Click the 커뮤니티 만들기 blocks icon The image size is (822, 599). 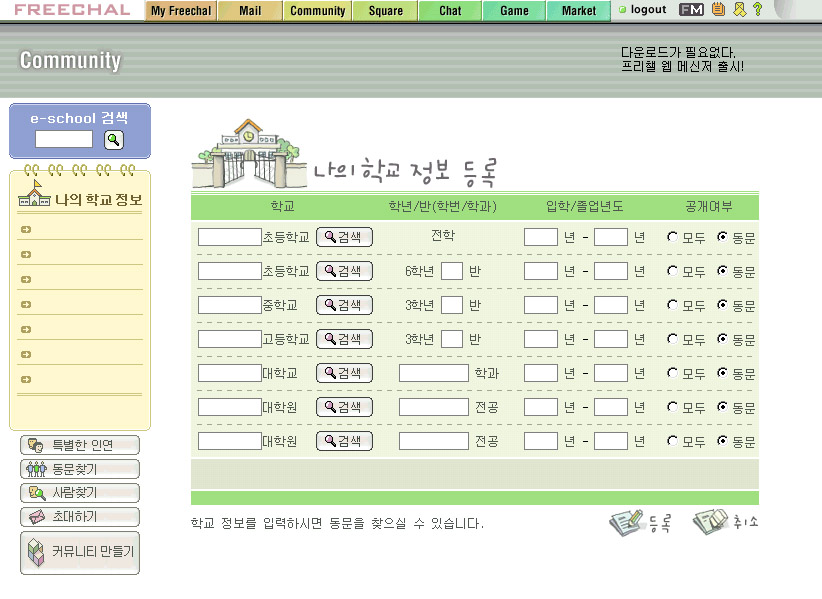pos(36,552)
